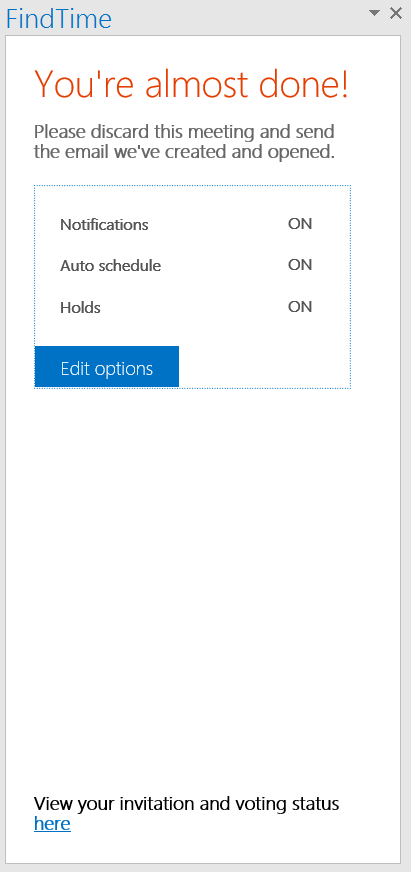This screenshot has width=411, height=872.
Task: Toggle the Notifications ON indicator
Action: point(300,224)
